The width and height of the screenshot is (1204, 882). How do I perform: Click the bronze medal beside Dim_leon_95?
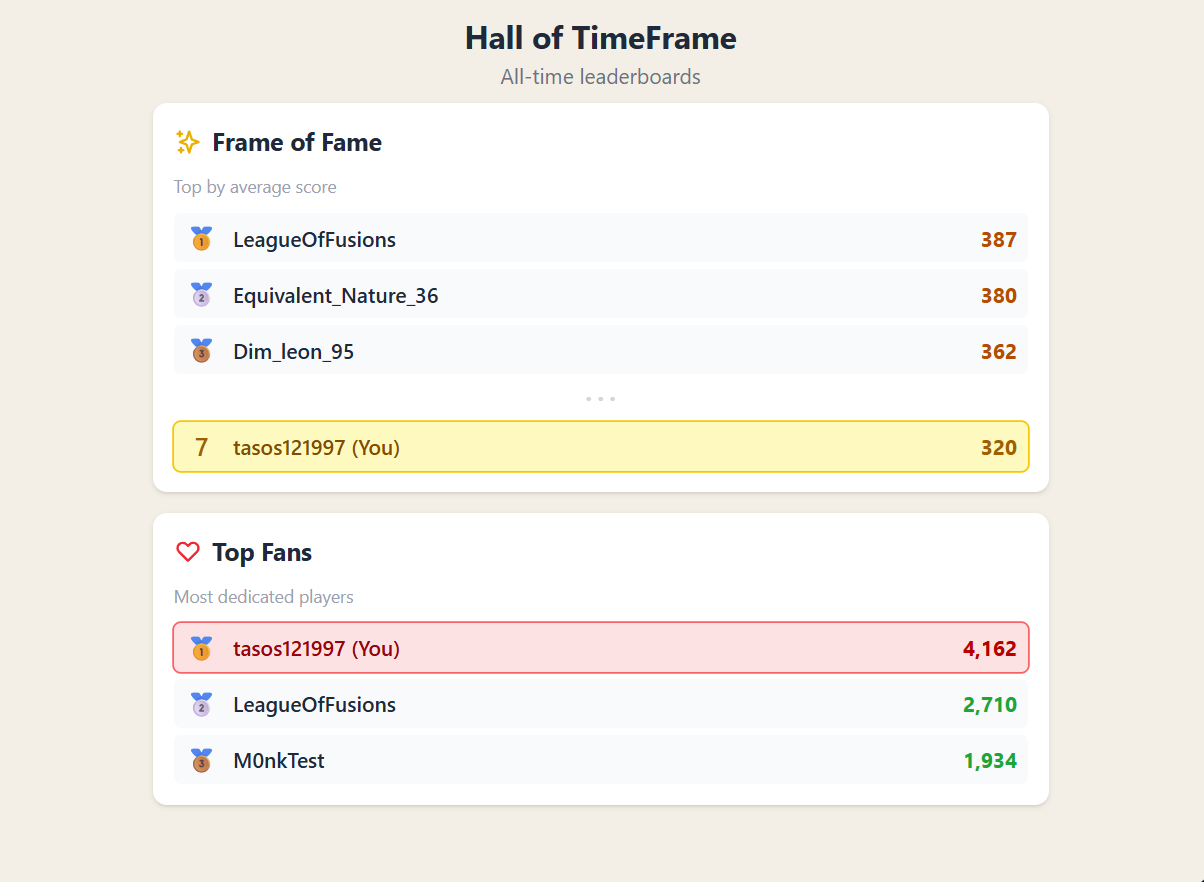[202, 351]
